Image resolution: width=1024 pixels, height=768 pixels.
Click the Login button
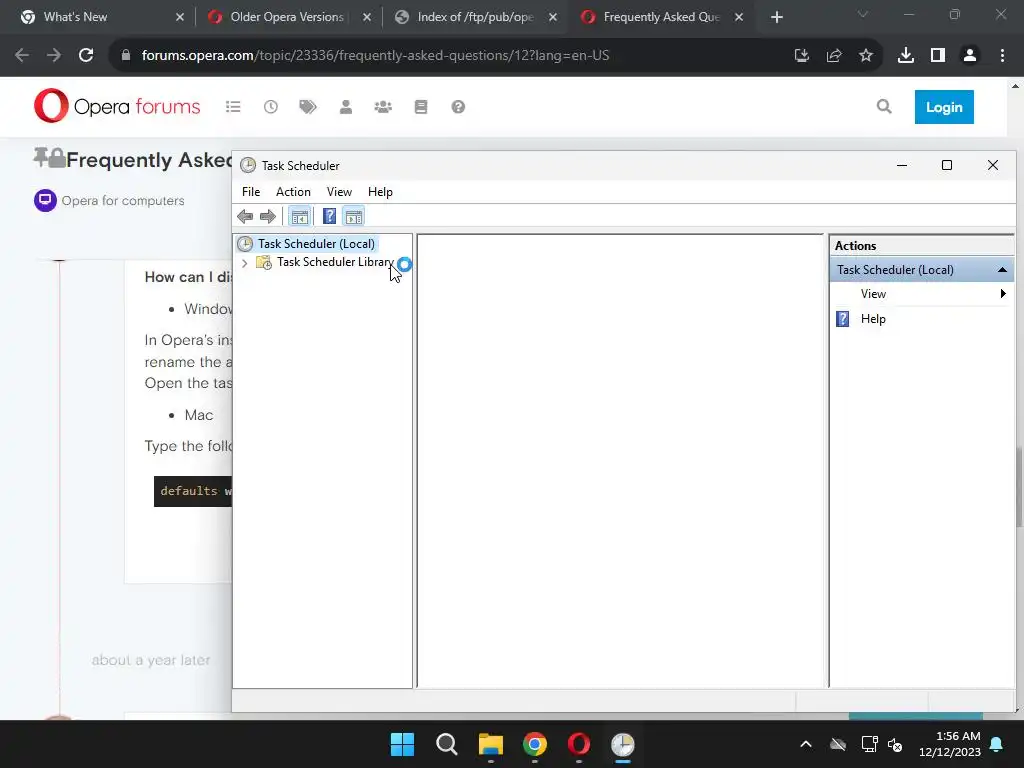coord(944,107)
